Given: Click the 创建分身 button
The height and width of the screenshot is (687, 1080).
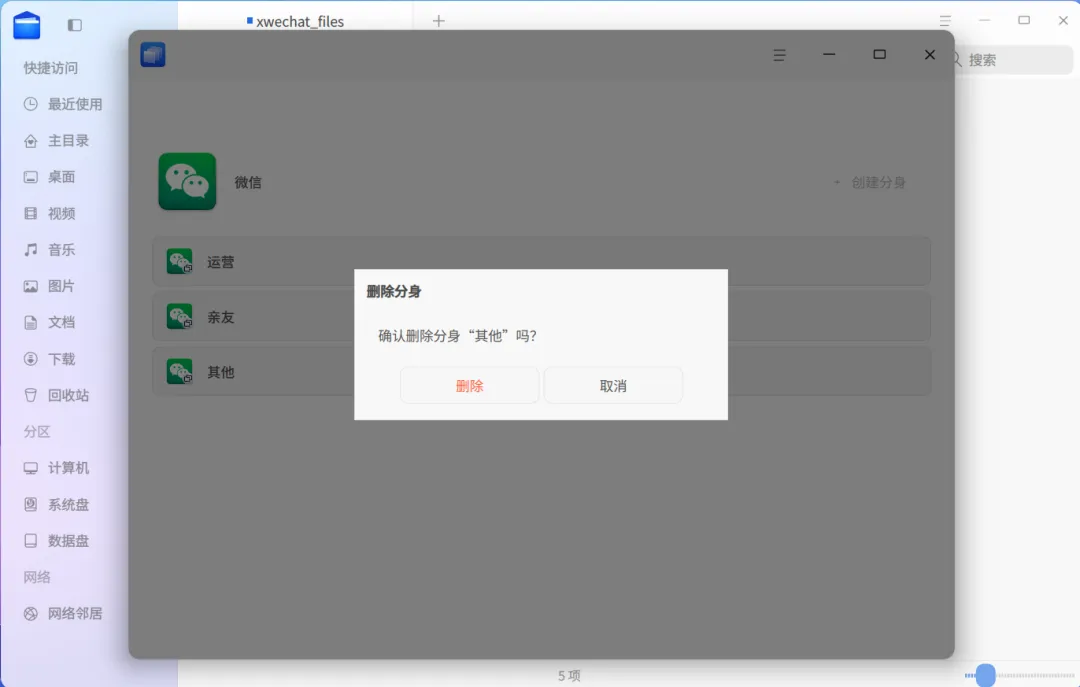Looking at the screenshot, I should [871, 183].
